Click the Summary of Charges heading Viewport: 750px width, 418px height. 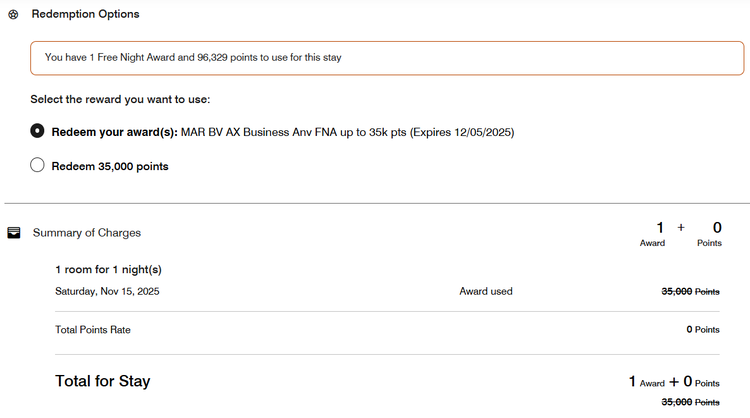pos(87,233)
